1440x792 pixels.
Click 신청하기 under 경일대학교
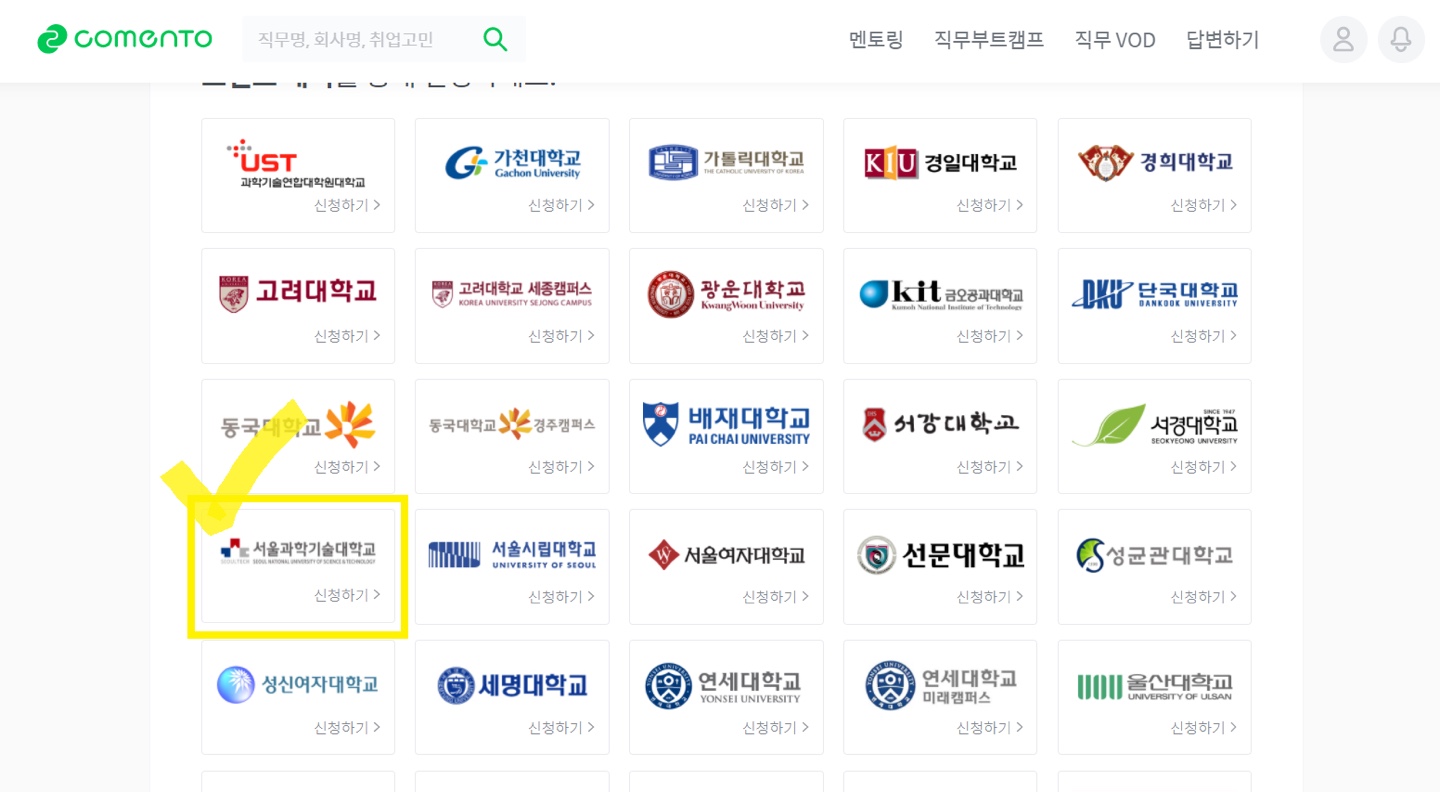coord(990,205)
